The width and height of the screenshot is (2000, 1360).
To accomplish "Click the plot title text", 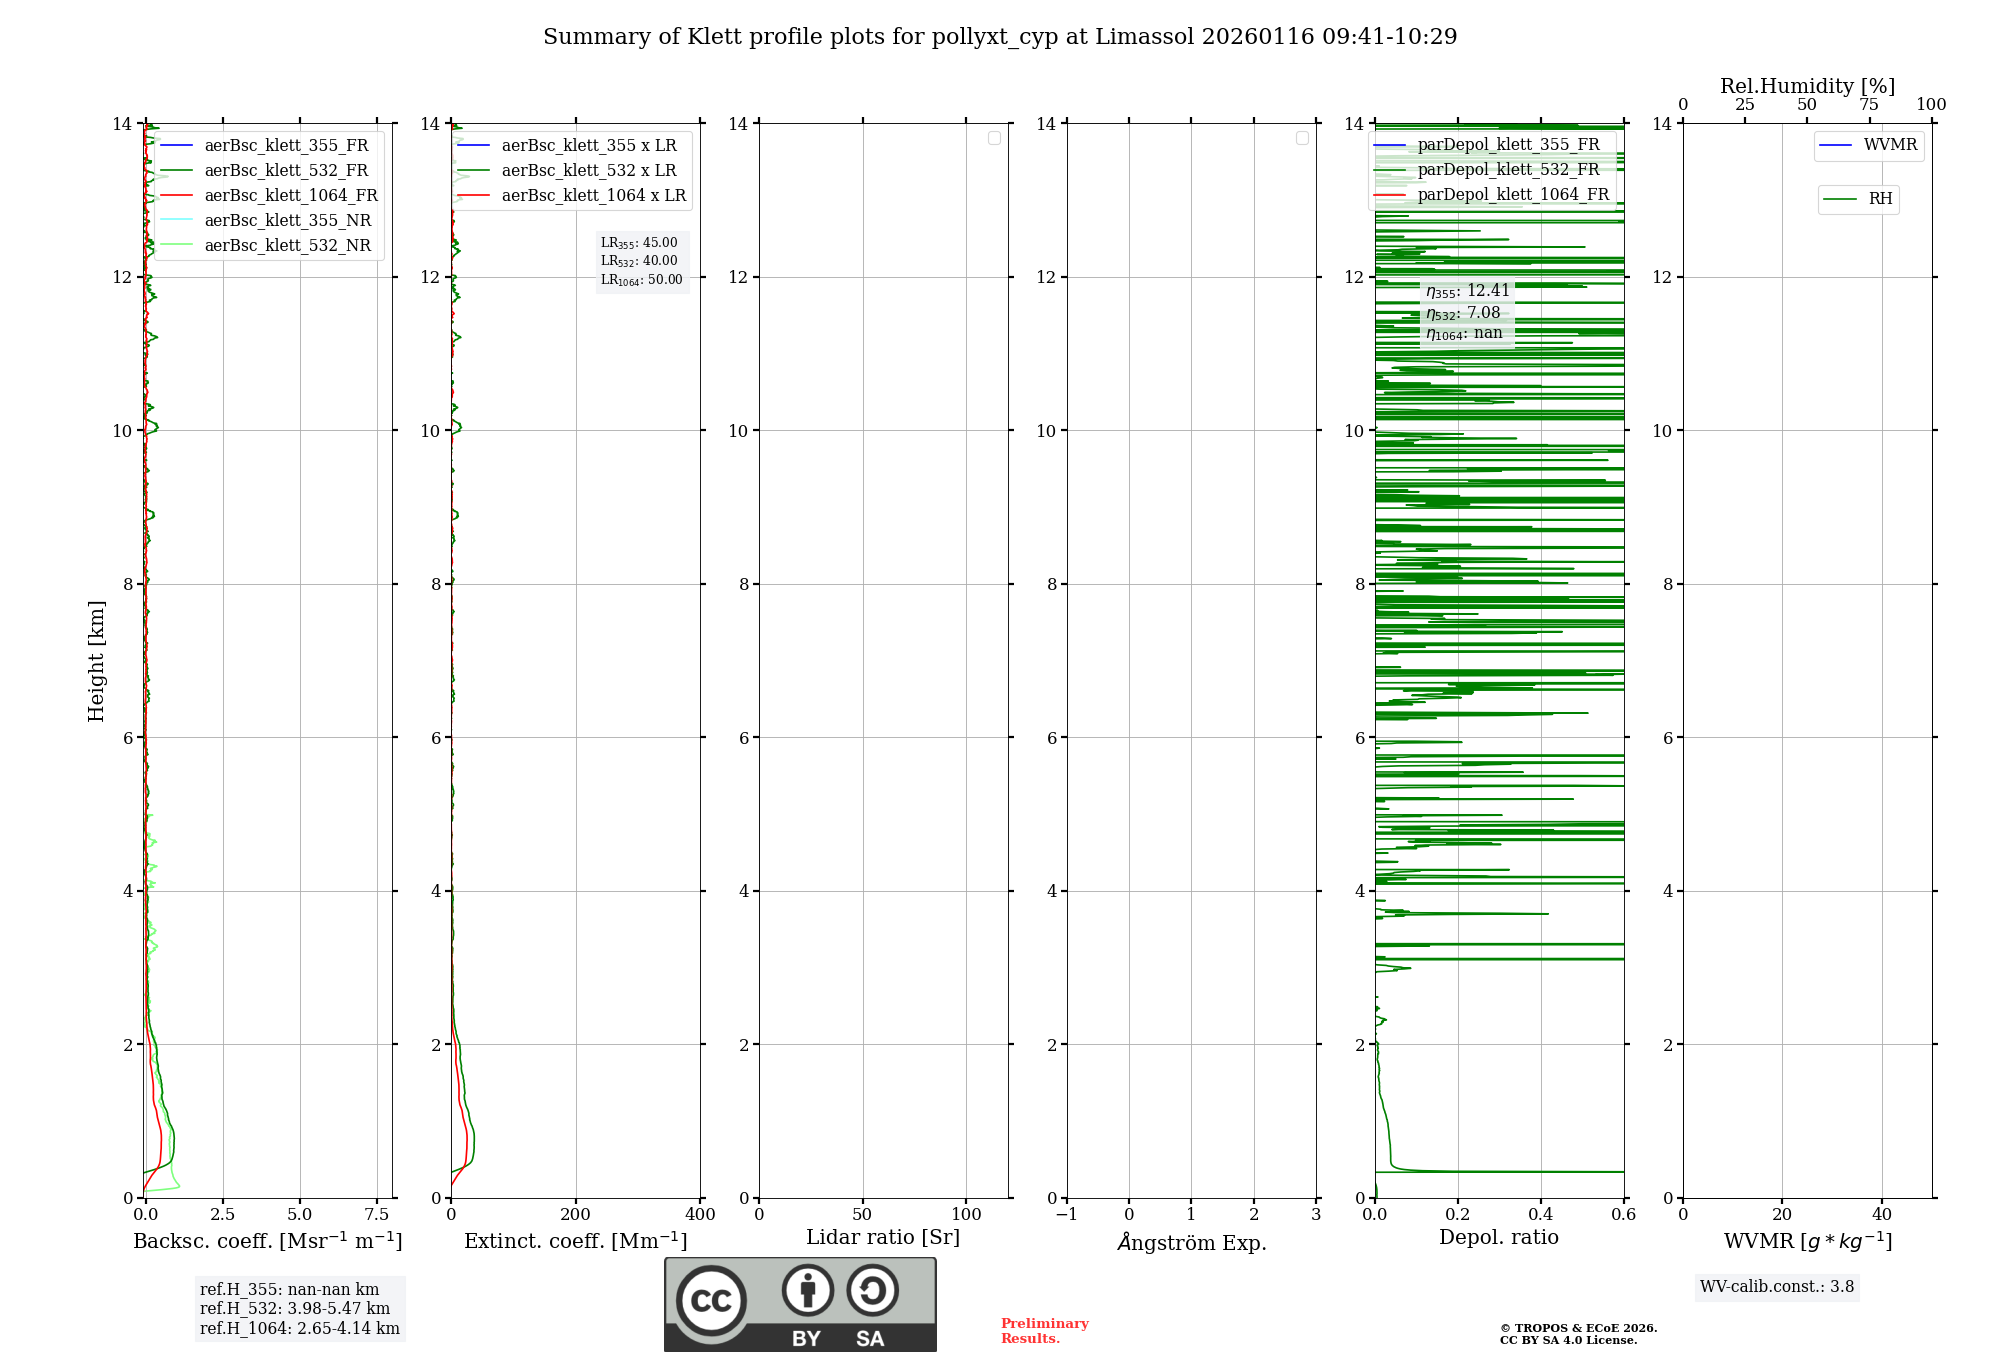I will (x=1000, y=37).
